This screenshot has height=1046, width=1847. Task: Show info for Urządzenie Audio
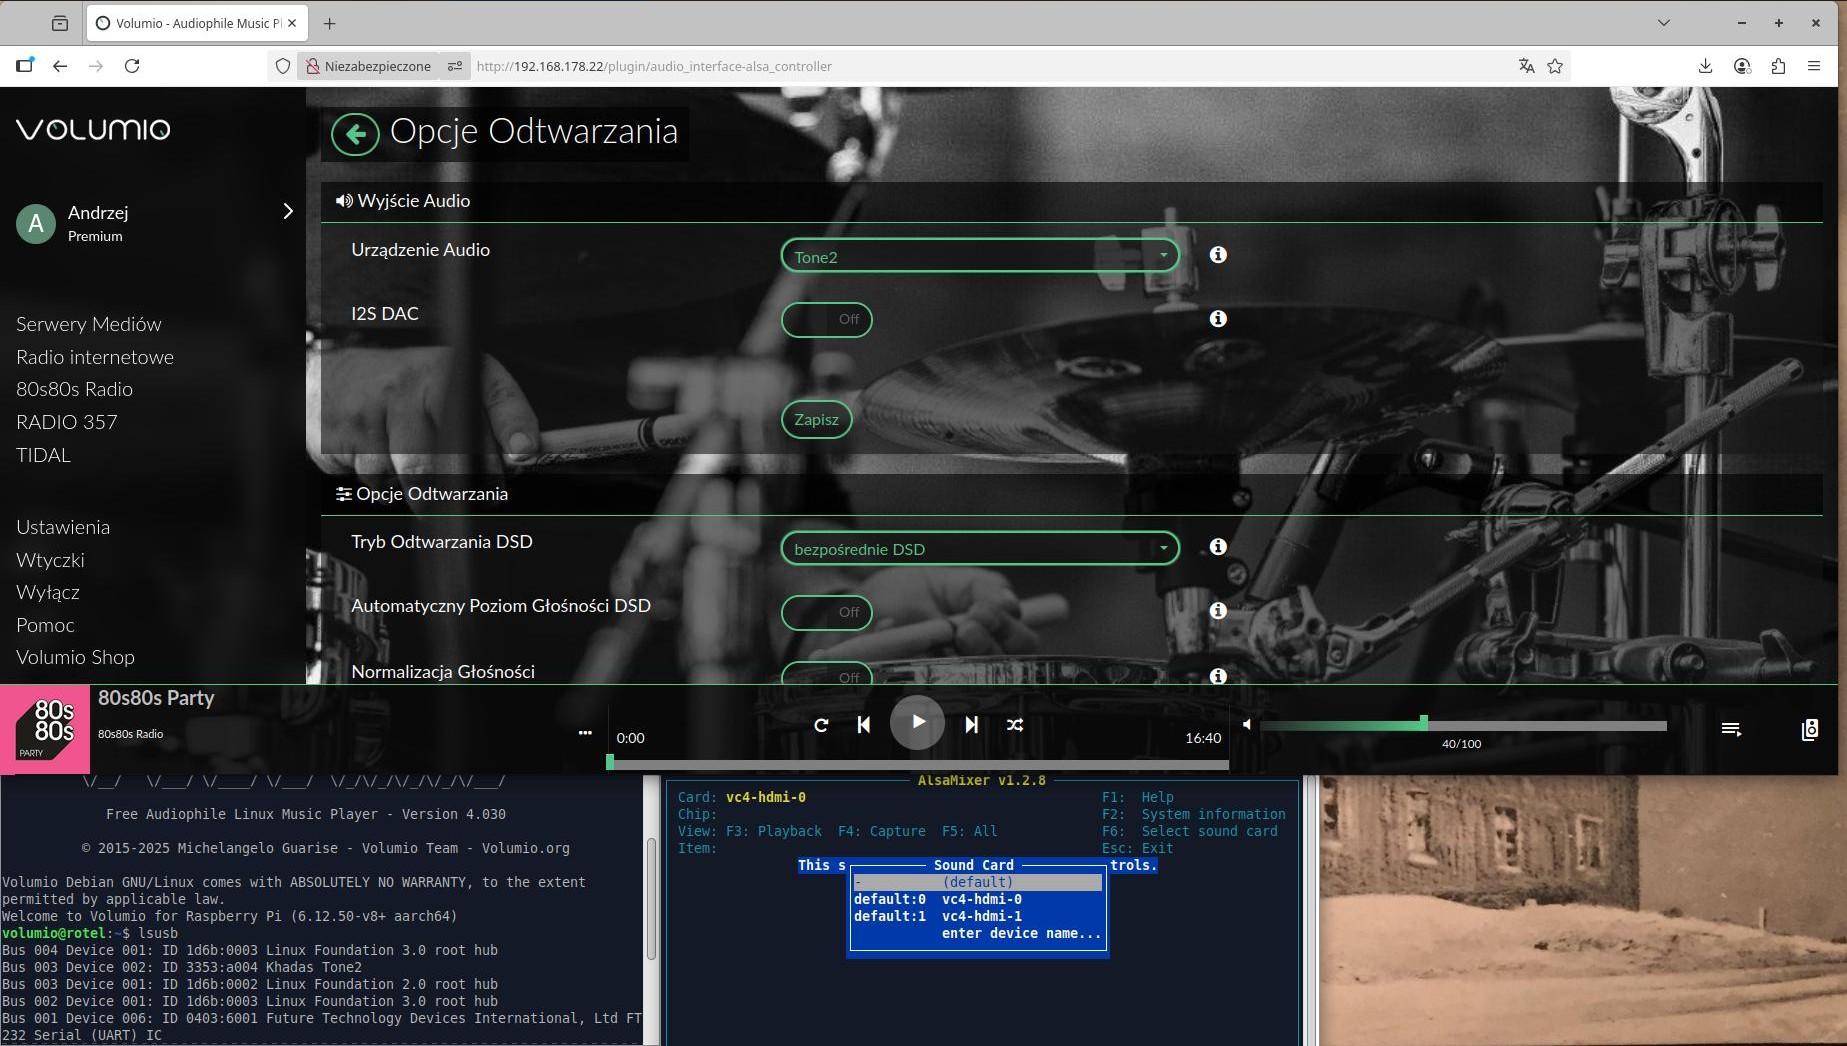(1218, 255)
